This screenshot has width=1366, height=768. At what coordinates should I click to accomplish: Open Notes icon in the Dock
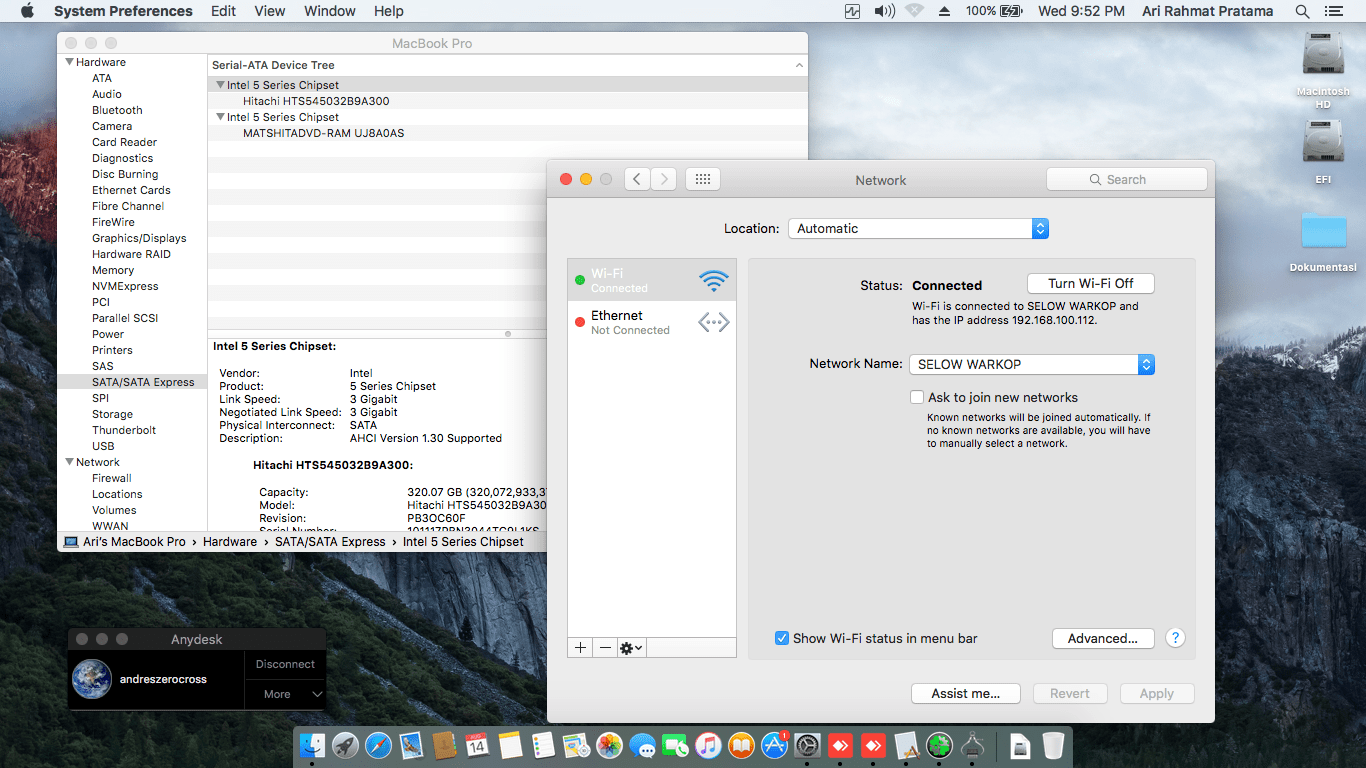510,745
